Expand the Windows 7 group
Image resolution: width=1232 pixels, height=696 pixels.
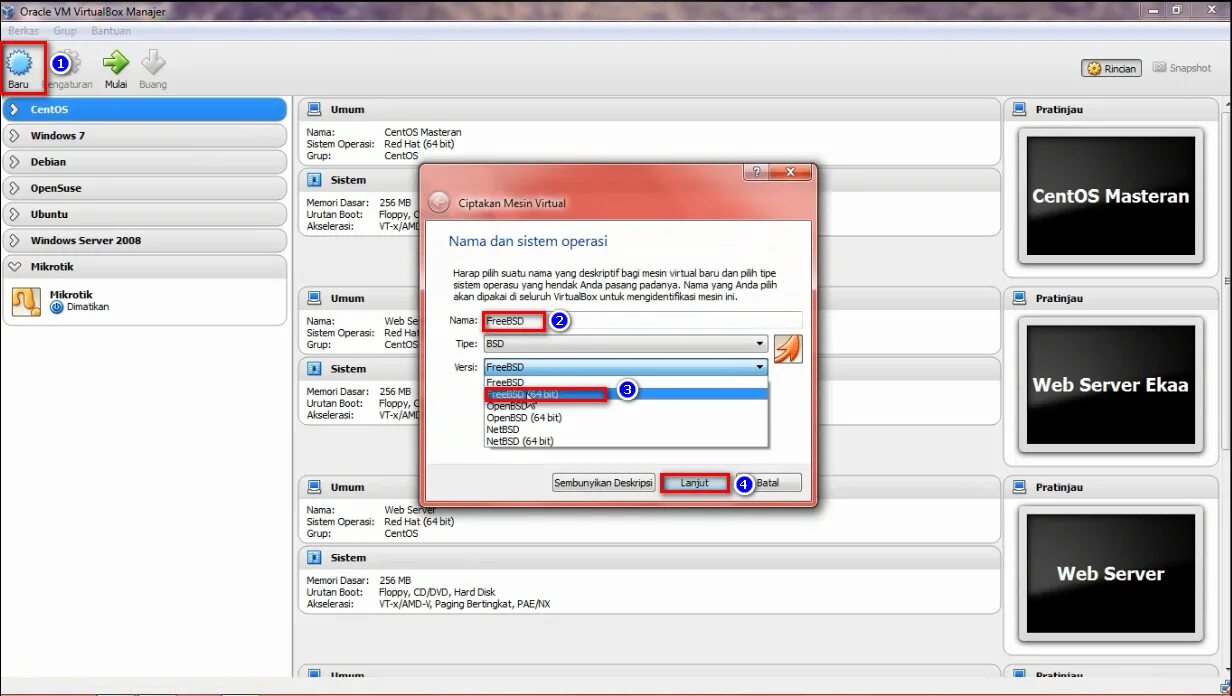pos(14,135)
